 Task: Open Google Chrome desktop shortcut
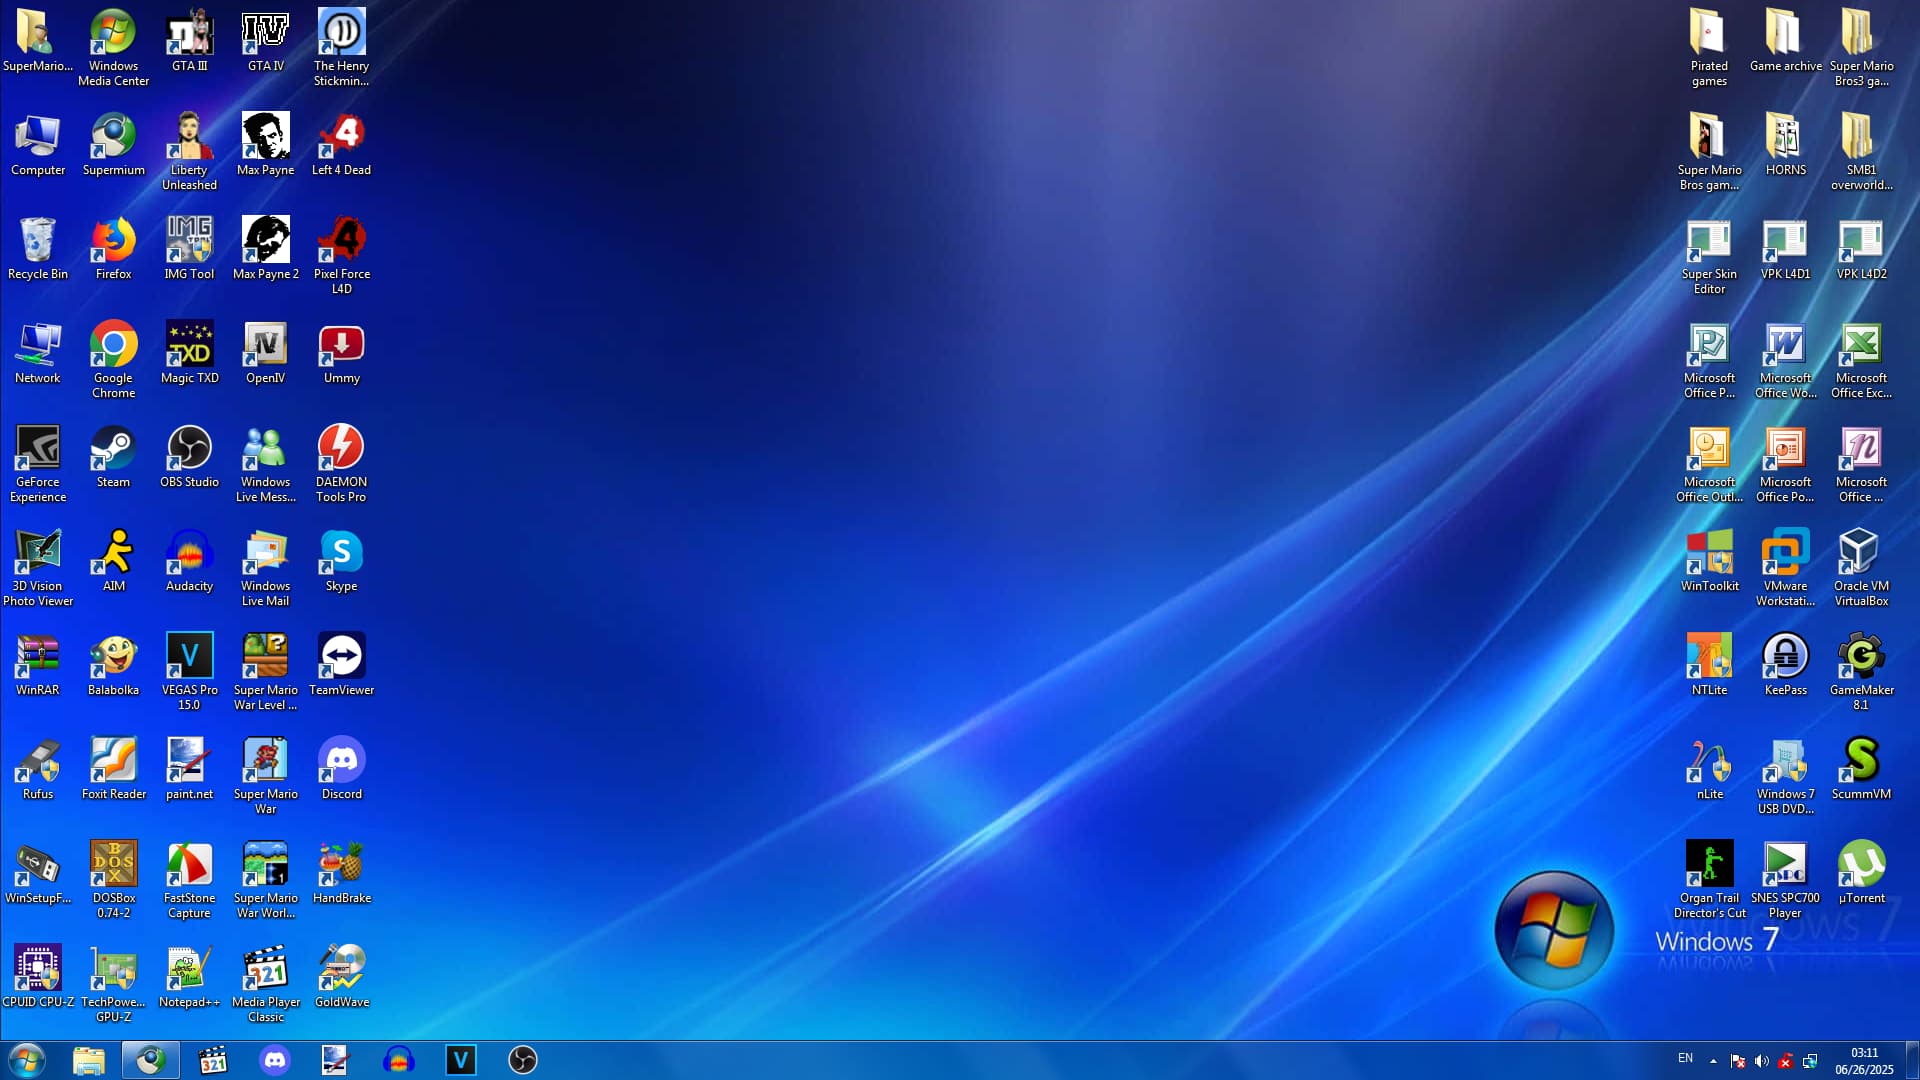113,360
